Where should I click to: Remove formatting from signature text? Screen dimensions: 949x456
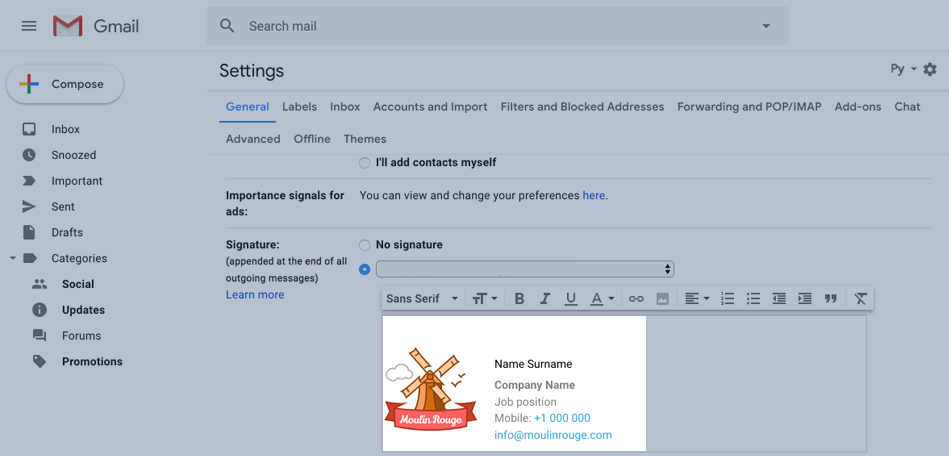(860, 299)
